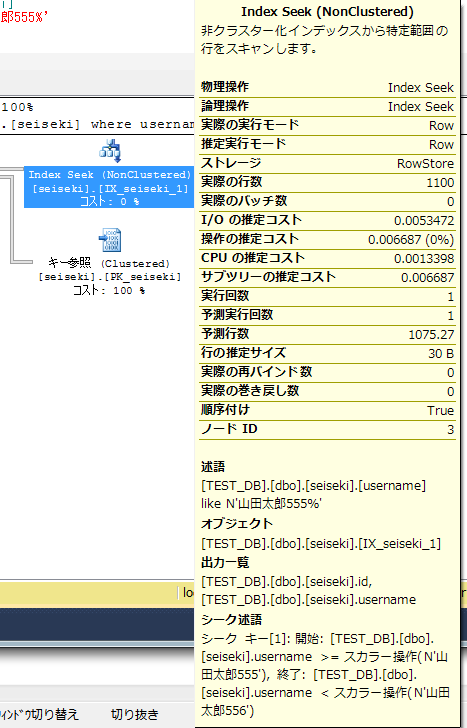Screen dimensions: 467x728
Task: Click output column [seiseki].username line
Action: tap(308, 600)
